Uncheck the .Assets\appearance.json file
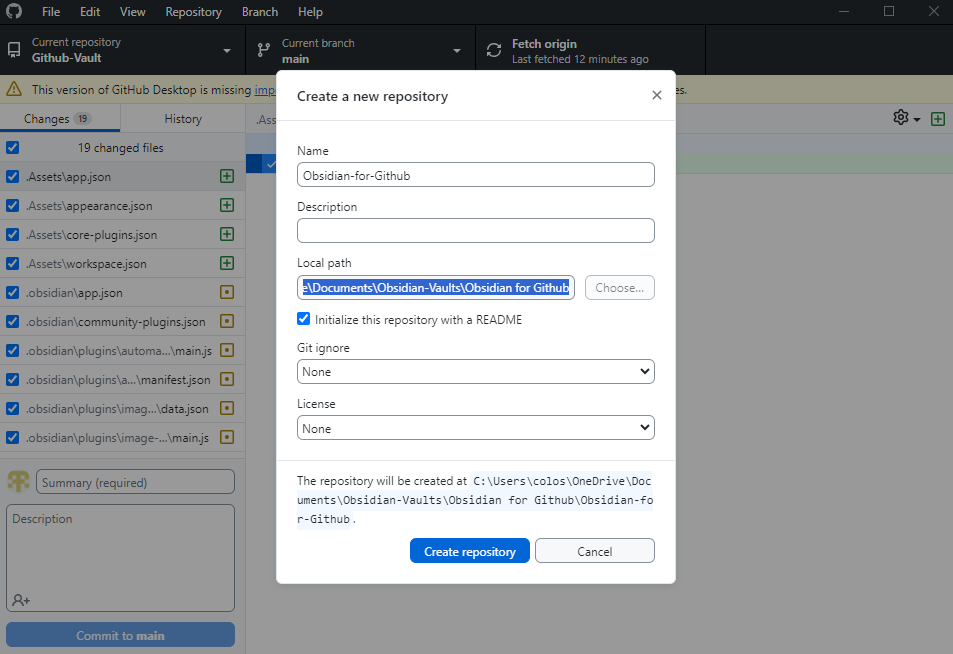Viewport: 953px width, 654px height. (x=12, y=204)
